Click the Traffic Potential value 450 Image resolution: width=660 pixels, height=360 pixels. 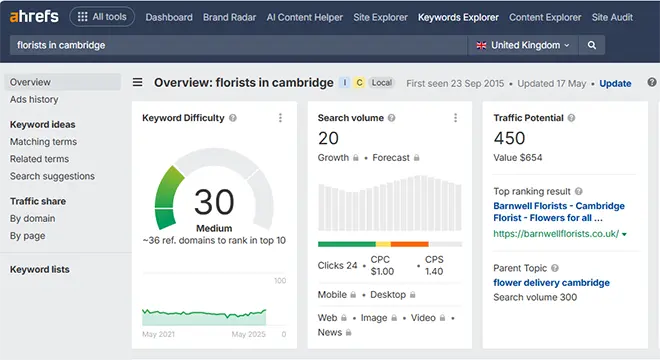pos(509,139)
